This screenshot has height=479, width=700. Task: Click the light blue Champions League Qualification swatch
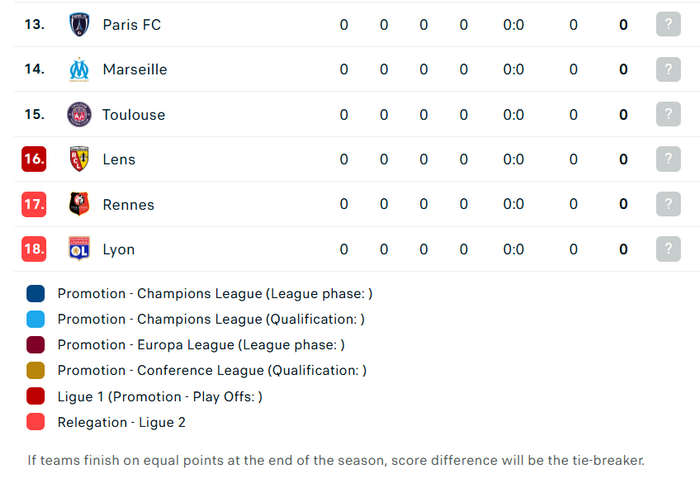tap(36, 319)
